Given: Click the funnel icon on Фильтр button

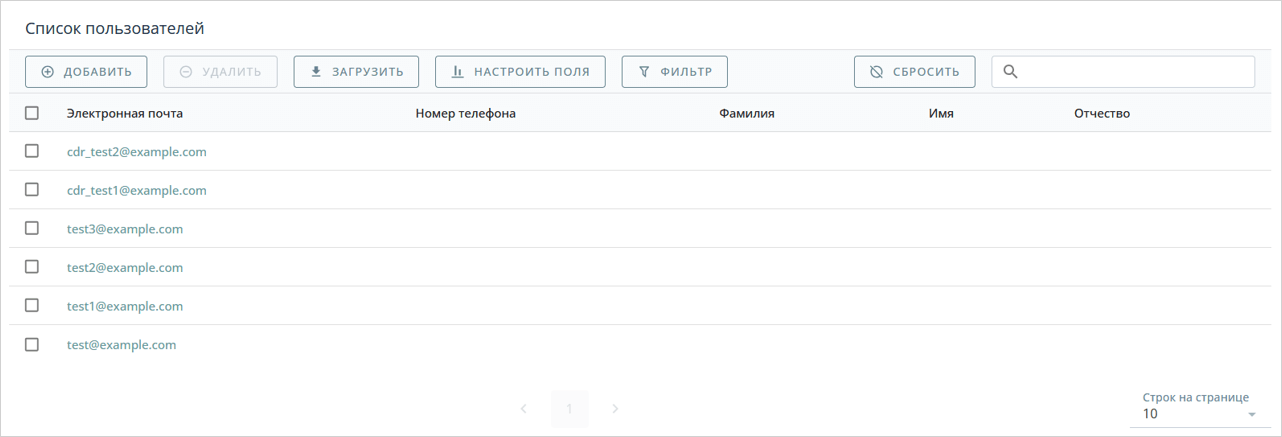Looking at the screenshot, I should tap(644, 72).
